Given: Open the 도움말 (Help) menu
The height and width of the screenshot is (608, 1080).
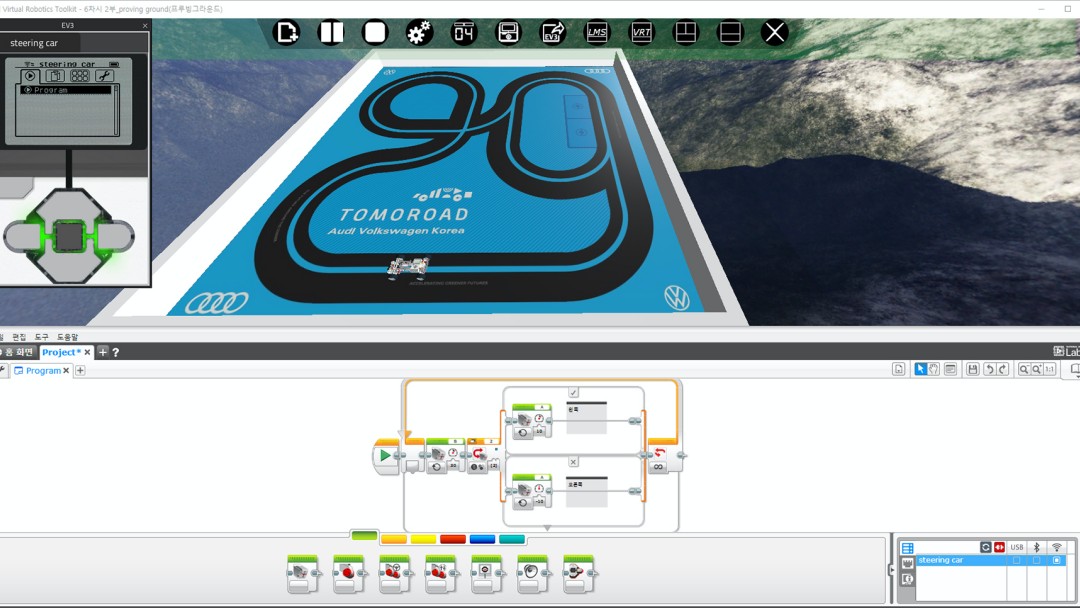Looking at the screenshot, I should point(68,337).
